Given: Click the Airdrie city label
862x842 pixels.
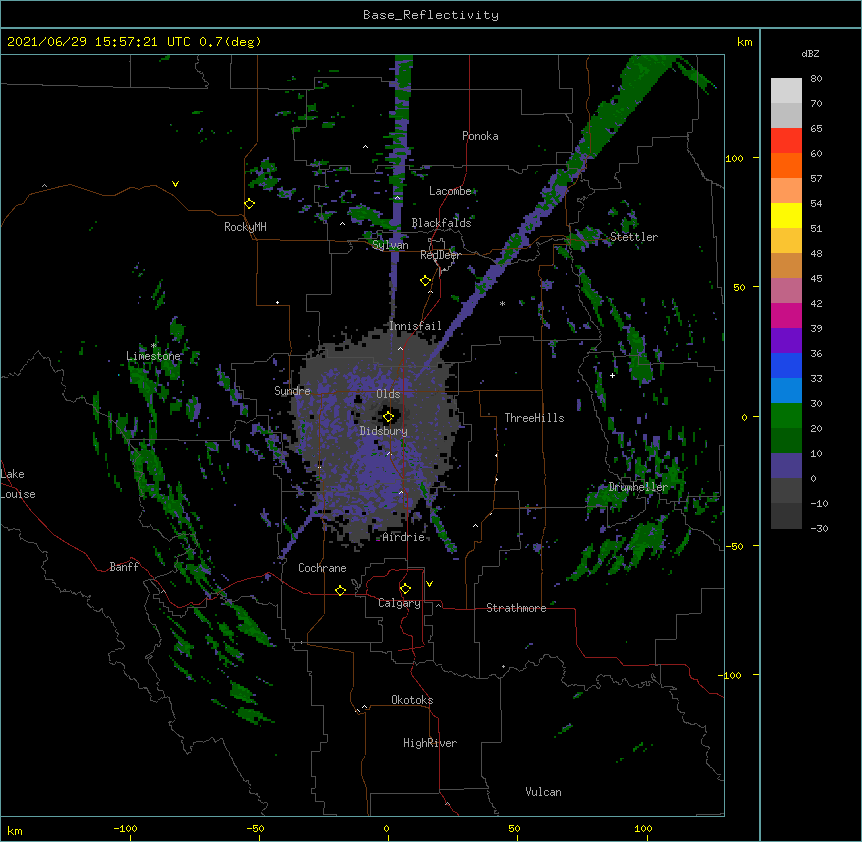Looking at the screenshot, I should (x=404, y=537).
